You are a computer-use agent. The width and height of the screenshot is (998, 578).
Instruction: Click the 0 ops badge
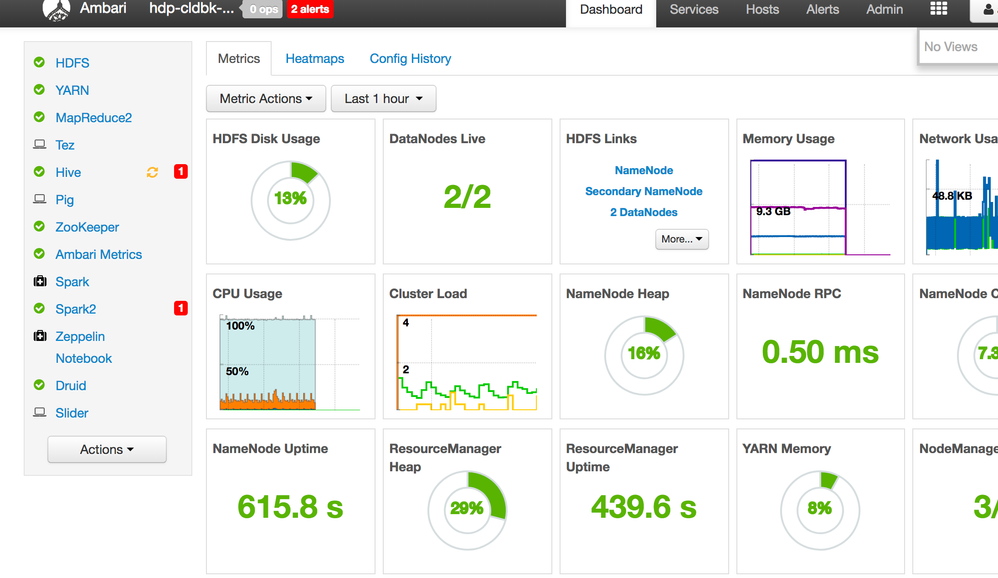coord(263,10)
